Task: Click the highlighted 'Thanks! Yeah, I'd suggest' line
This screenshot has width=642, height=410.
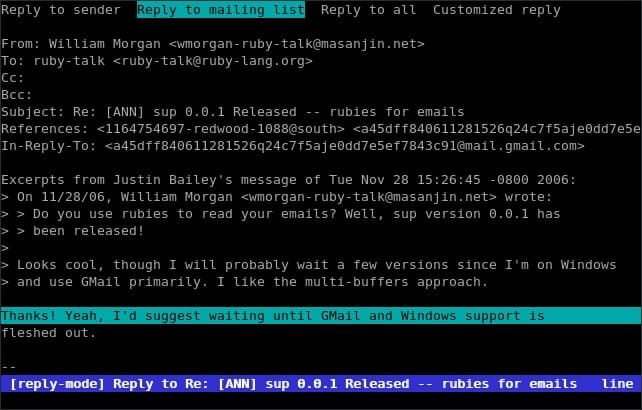Action: tap(321, 316)
